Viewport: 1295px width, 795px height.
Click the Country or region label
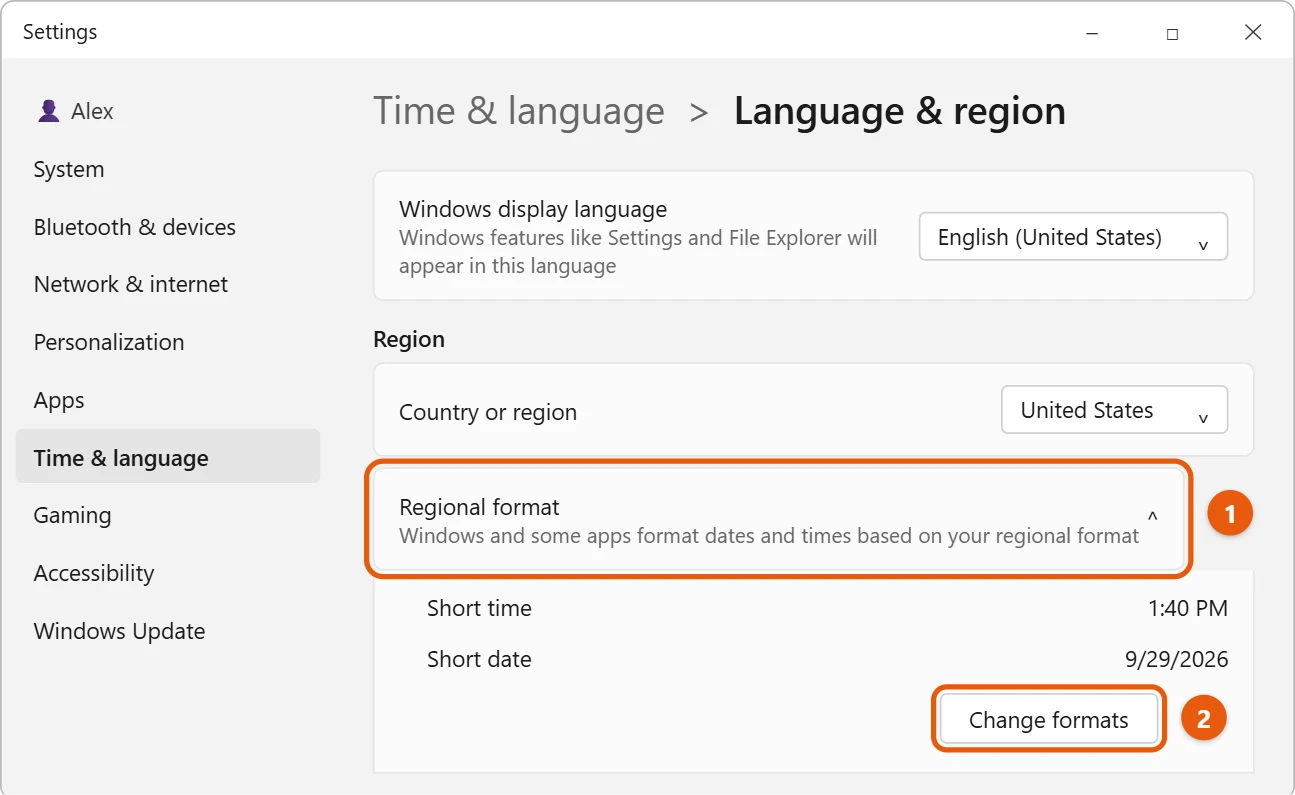[488, 412]
